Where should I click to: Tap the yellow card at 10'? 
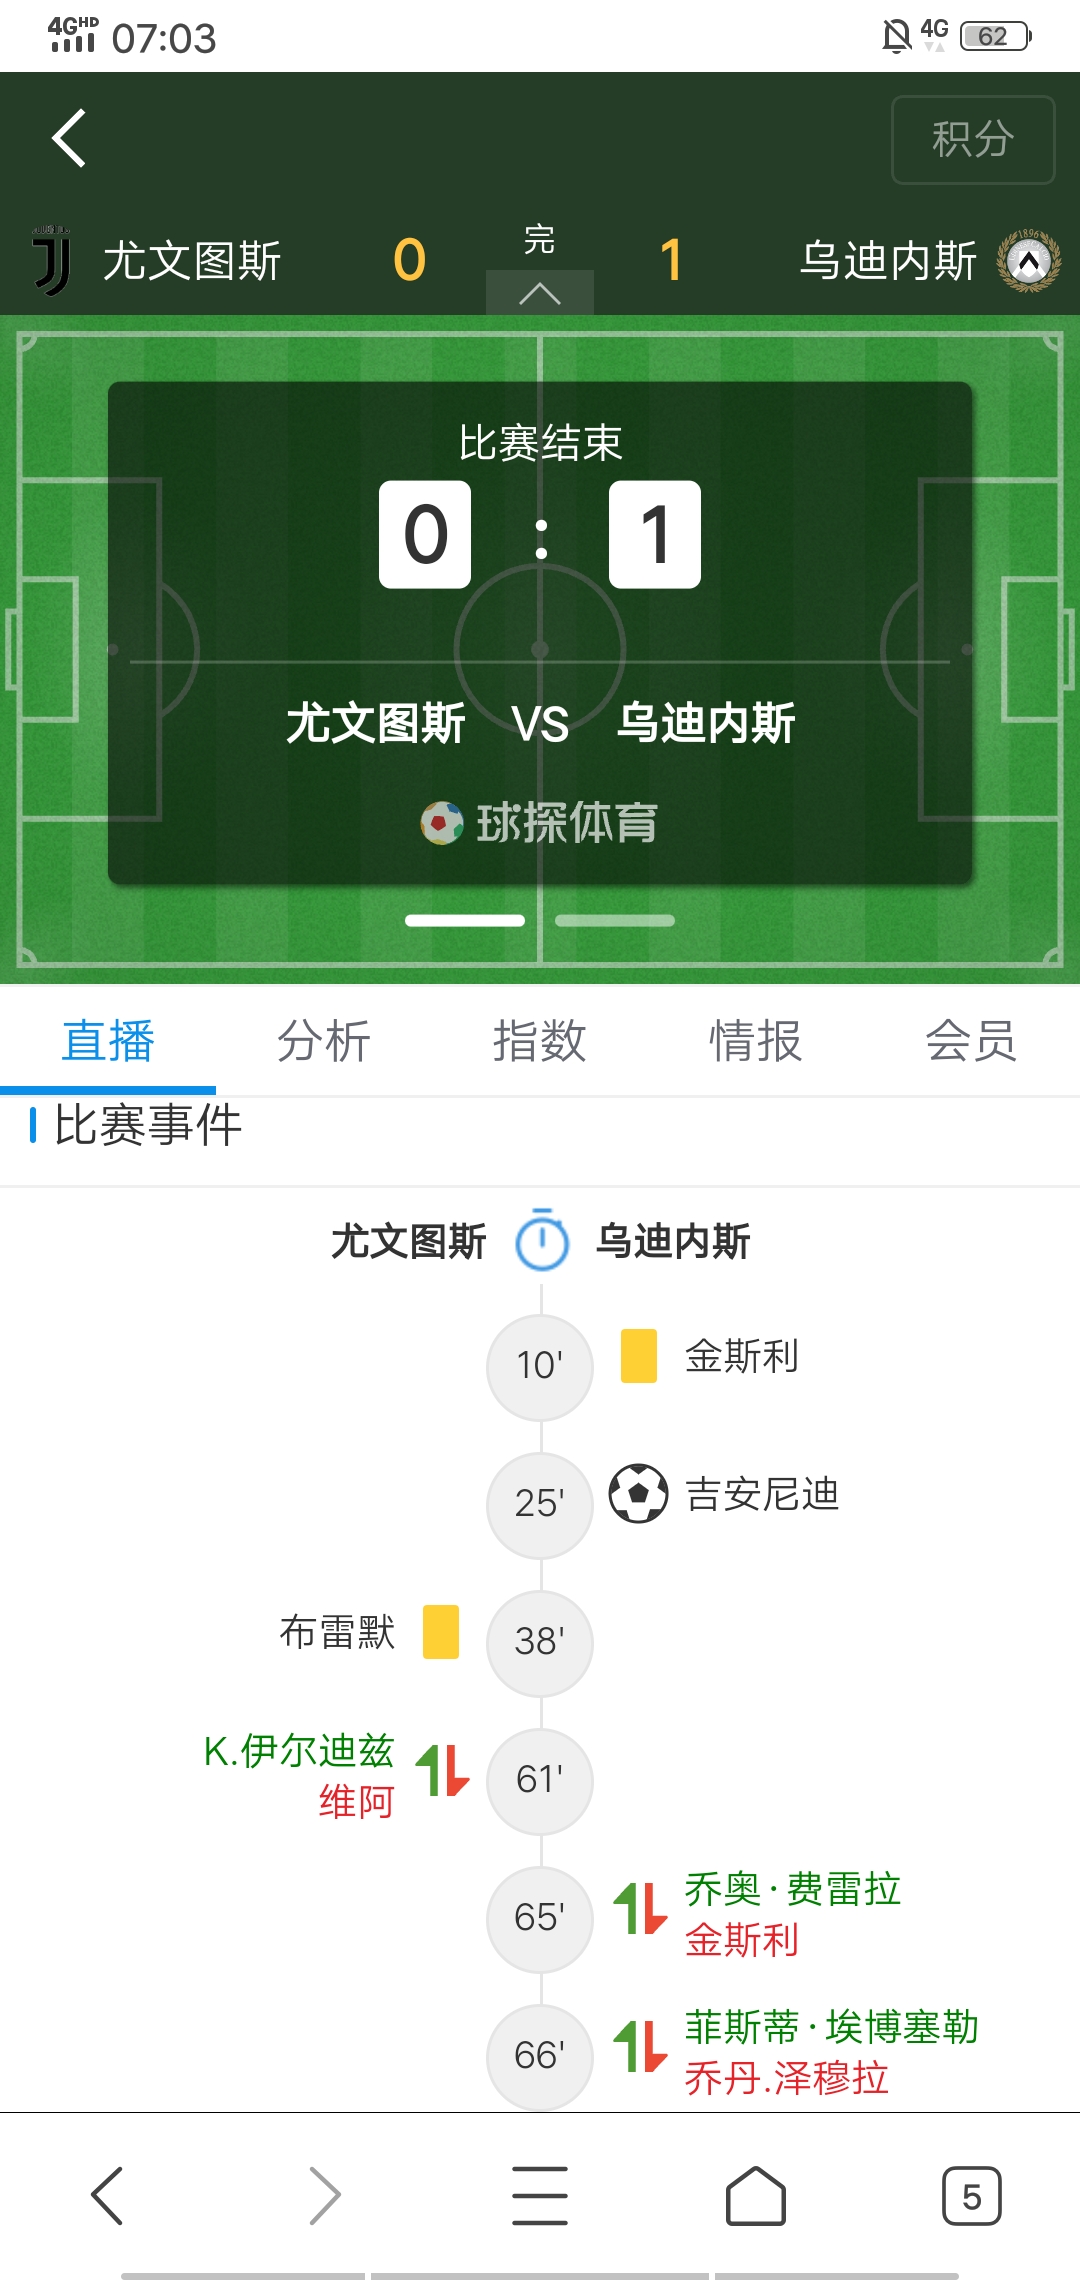639,1356
